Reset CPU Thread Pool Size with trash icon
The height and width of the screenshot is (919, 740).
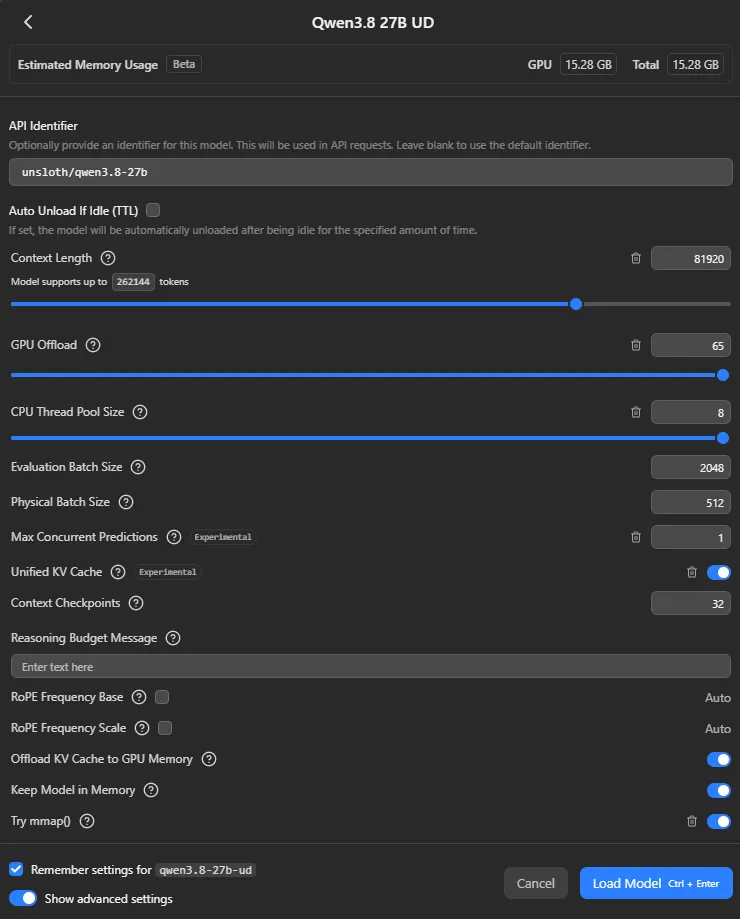click(636, 413)
